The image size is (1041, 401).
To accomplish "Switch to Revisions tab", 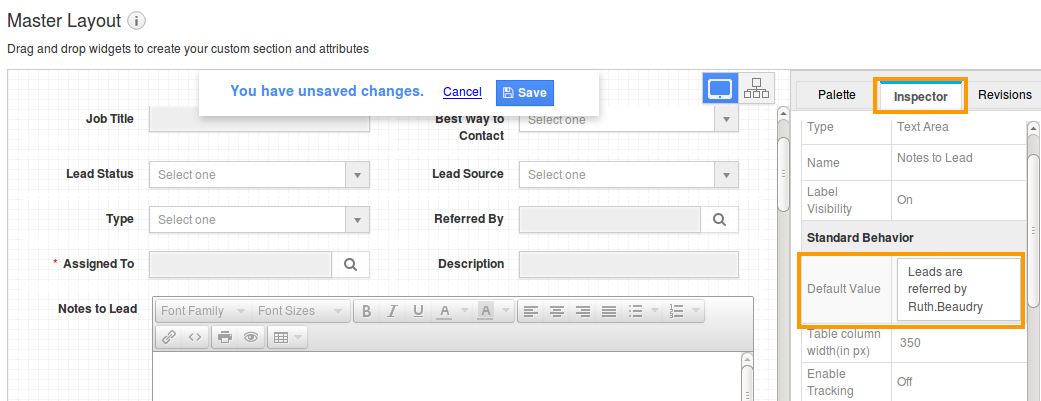I will click(1004, 95).
